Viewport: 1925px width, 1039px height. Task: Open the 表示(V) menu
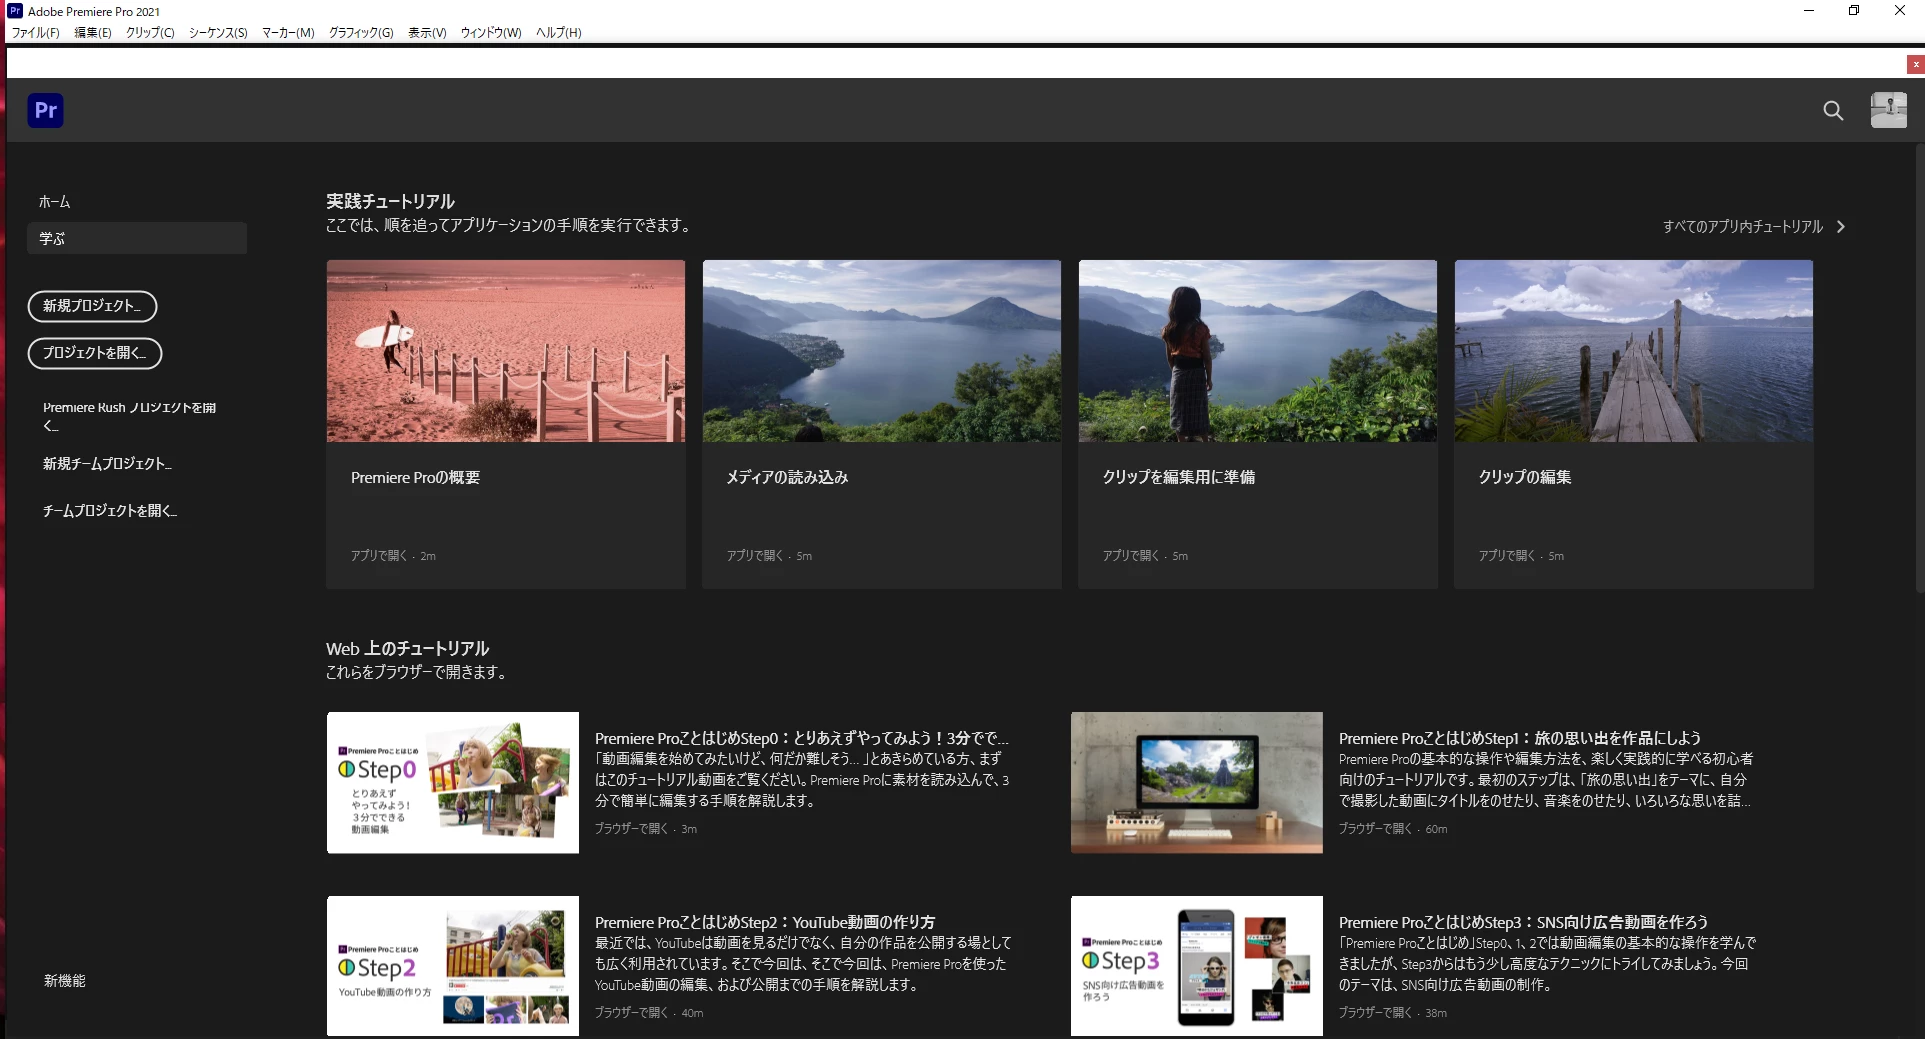427,33
